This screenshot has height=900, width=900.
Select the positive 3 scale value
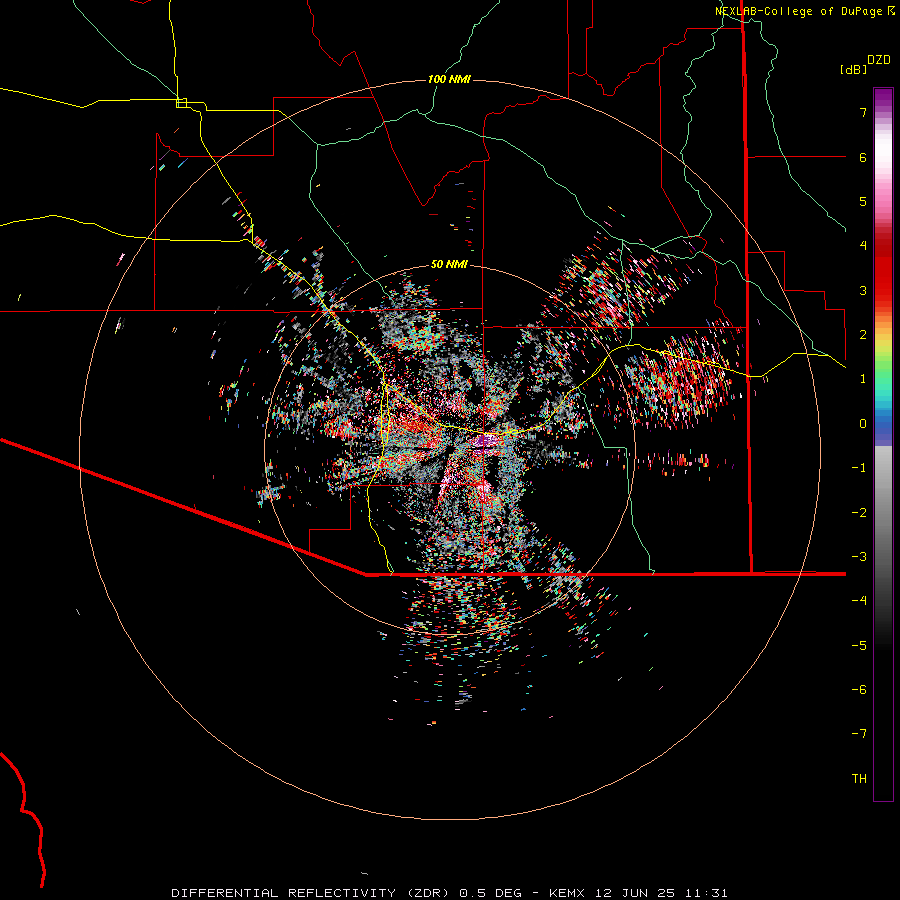point(863,290)
